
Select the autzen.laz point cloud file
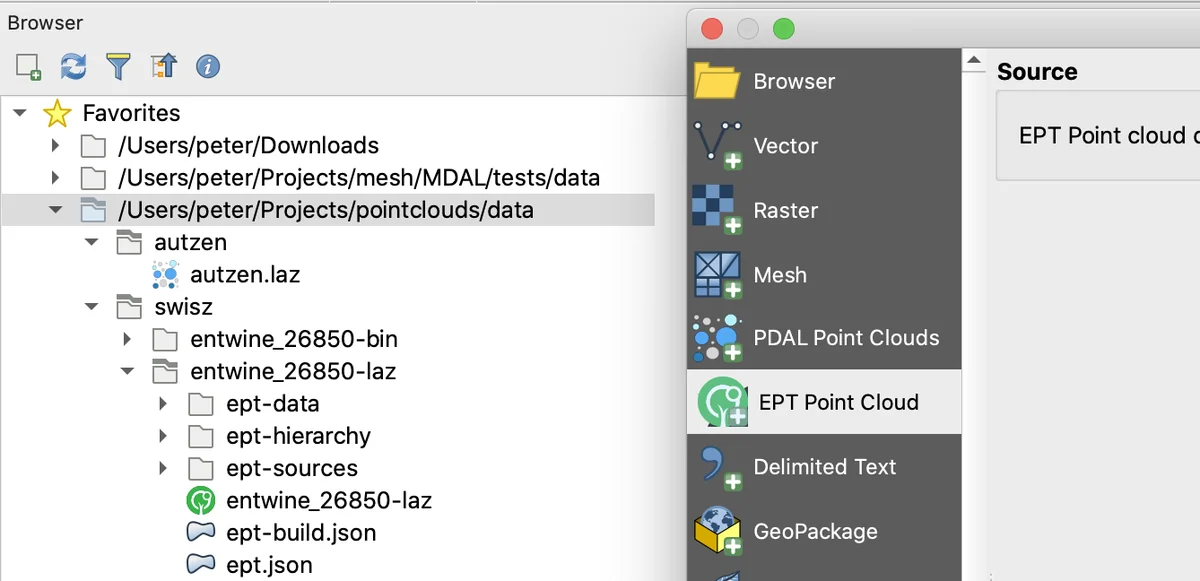click(244, 274)
